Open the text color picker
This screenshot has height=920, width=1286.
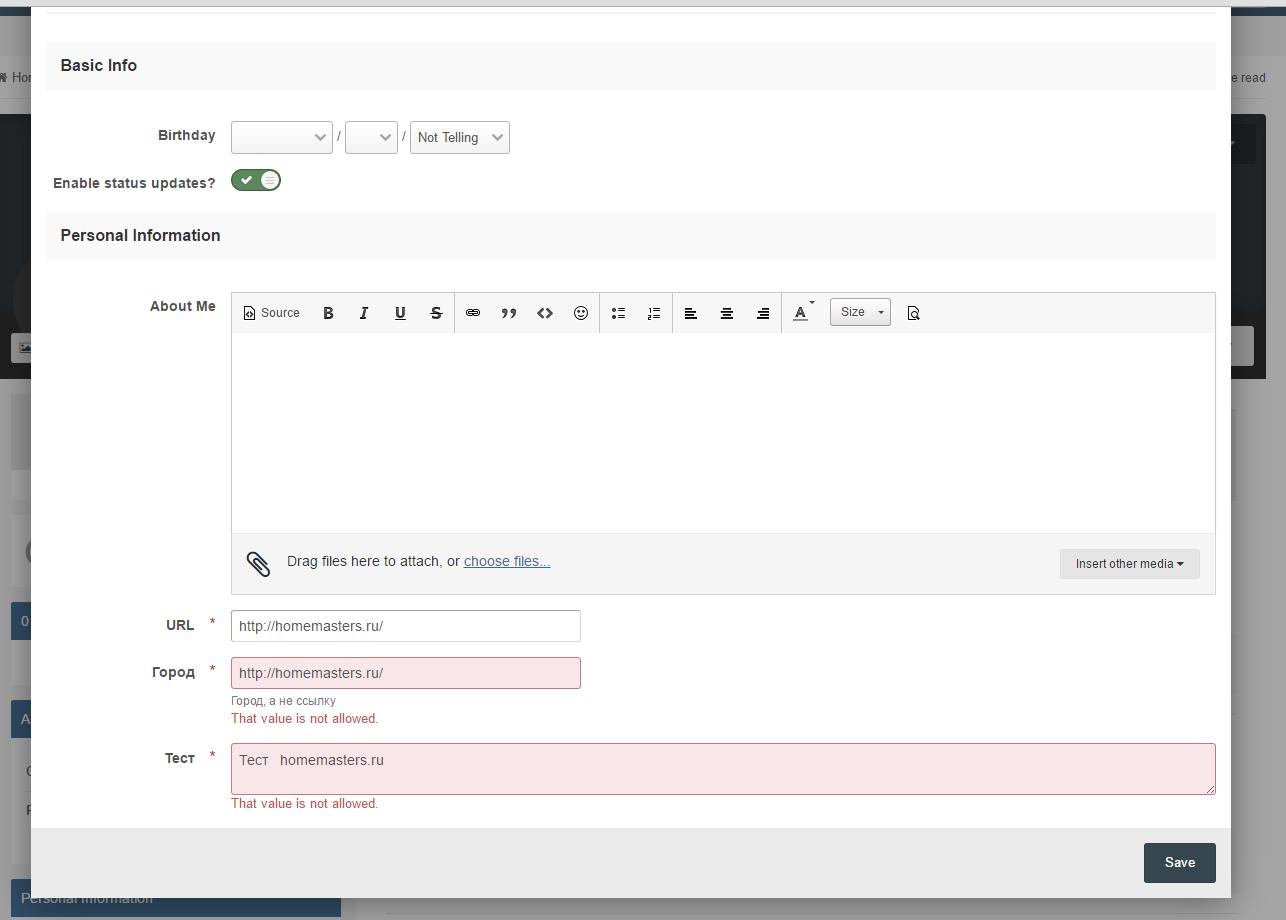coord(803,313)
